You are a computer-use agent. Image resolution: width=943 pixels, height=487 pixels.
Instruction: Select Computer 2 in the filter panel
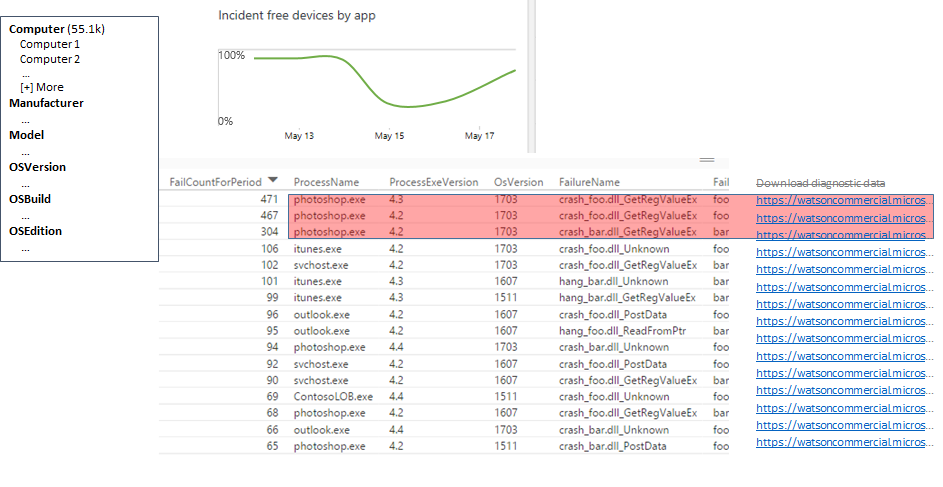[x=50, y=59]
